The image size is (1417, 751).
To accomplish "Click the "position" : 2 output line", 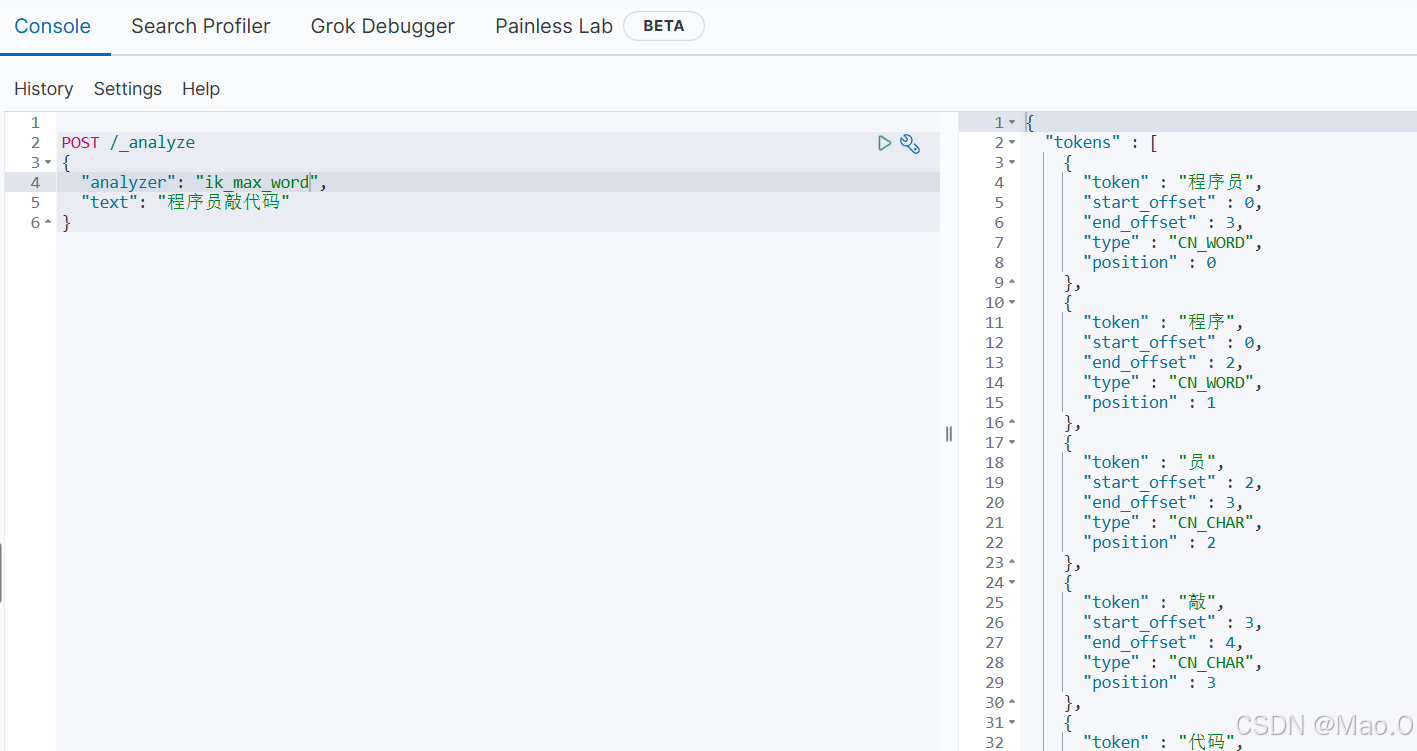I will (x=1150, y=542).
